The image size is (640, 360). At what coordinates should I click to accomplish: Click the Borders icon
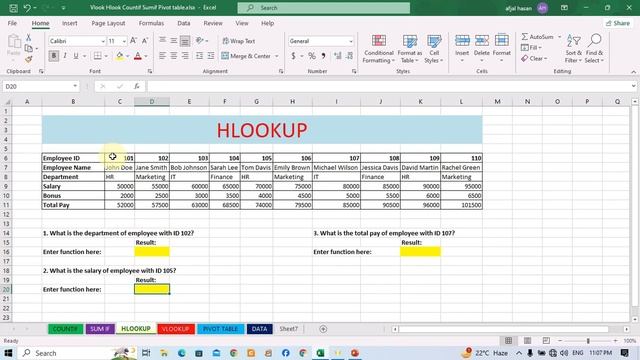pos(97,56)
